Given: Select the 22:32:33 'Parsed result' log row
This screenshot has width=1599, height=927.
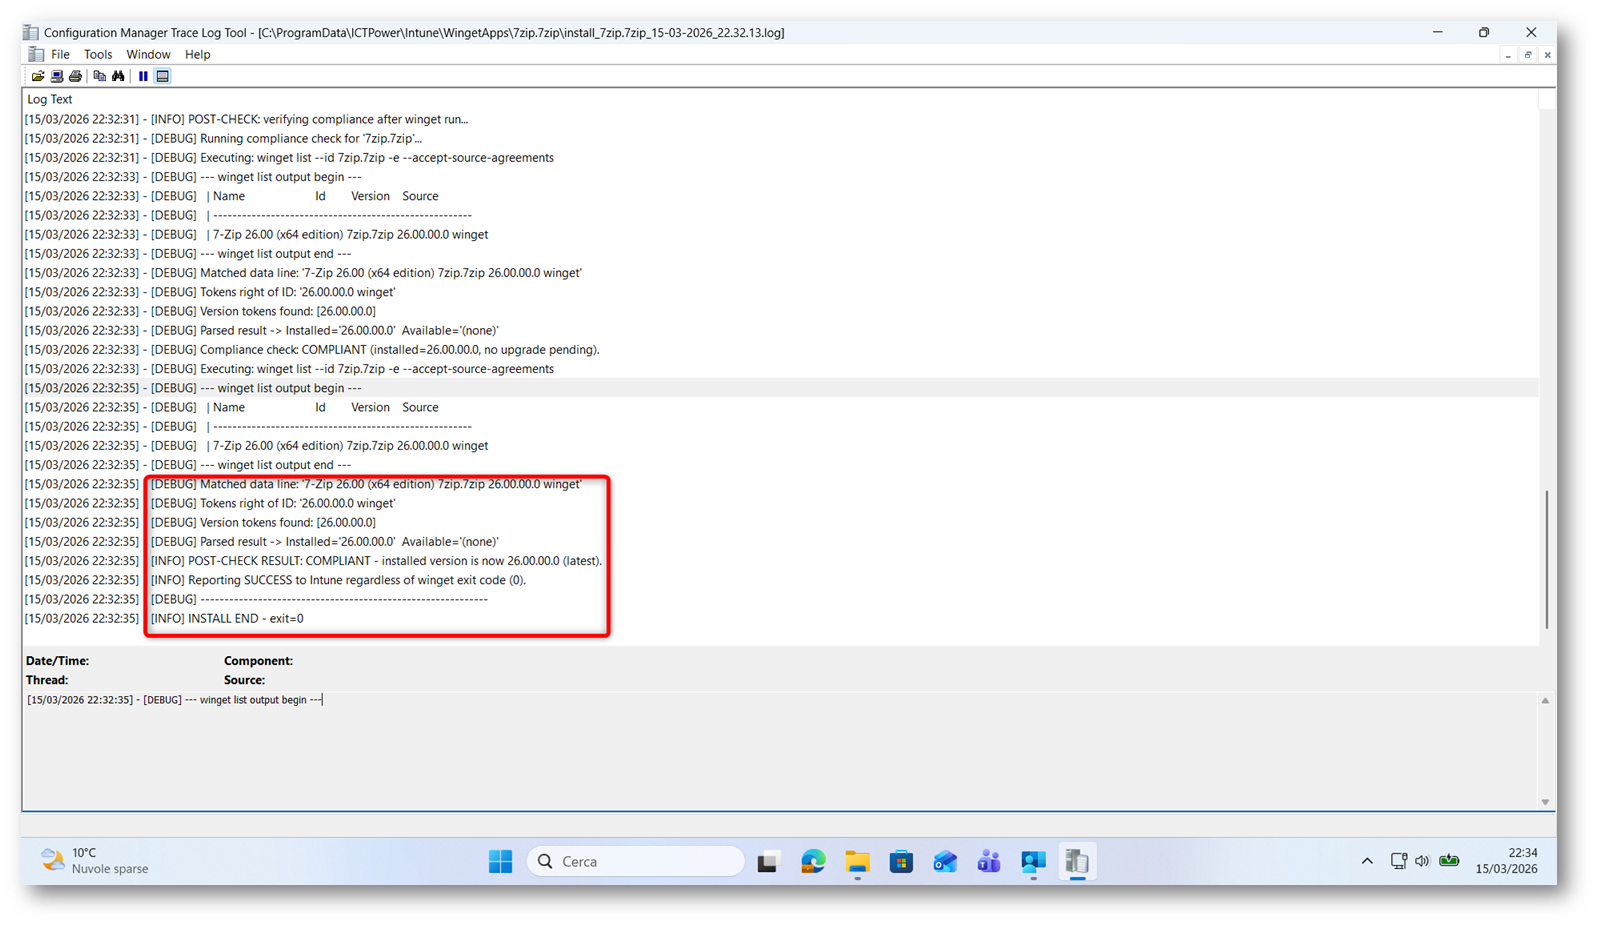Looking at the screenshot, I should tap(781, 330).
